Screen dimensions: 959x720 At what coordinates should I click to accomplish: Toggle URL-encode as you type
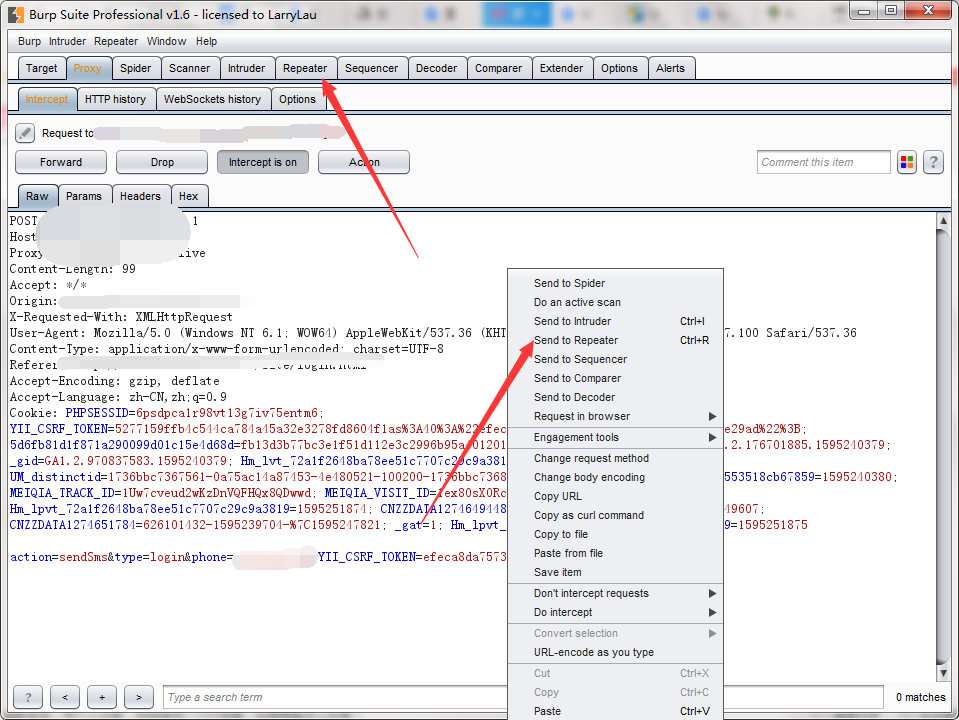[x=615, y=652]
